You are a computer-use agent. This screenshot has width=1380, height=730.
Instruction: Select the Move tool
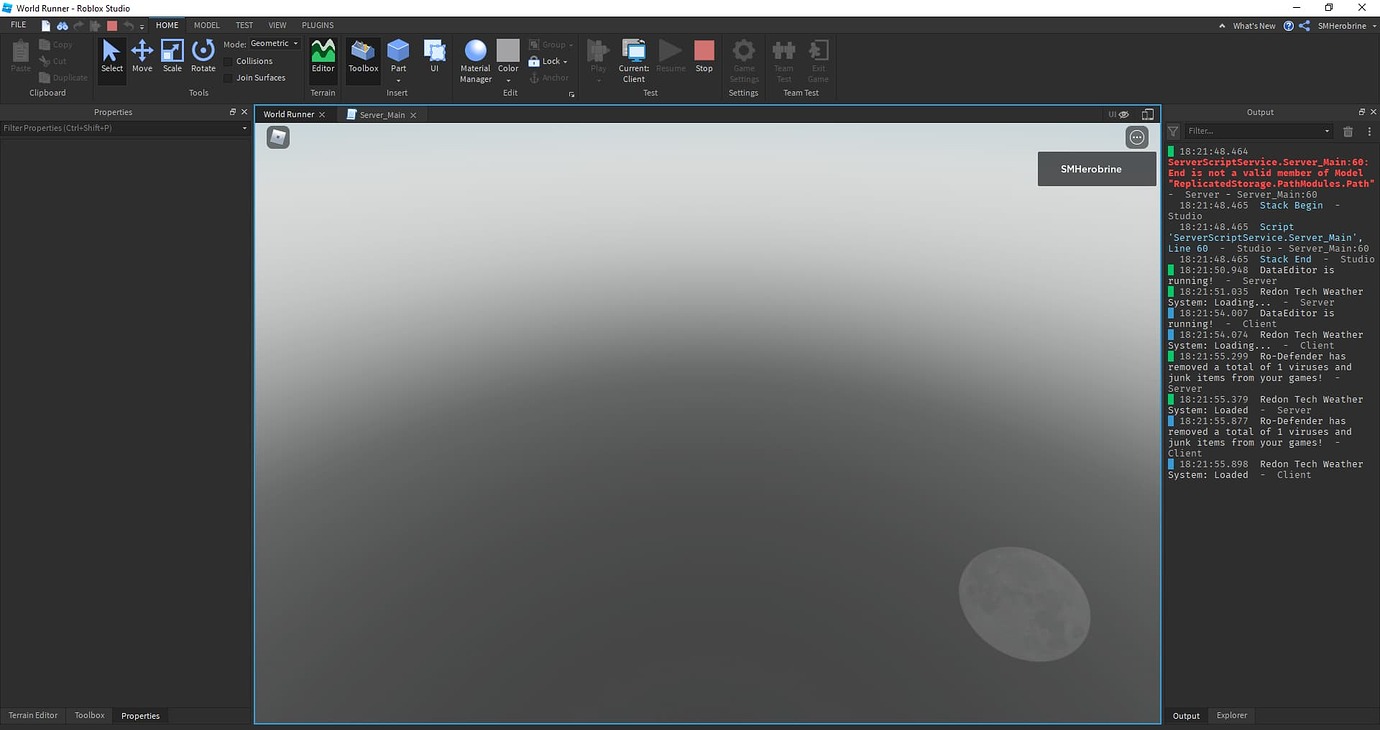(x=142, y=57)
